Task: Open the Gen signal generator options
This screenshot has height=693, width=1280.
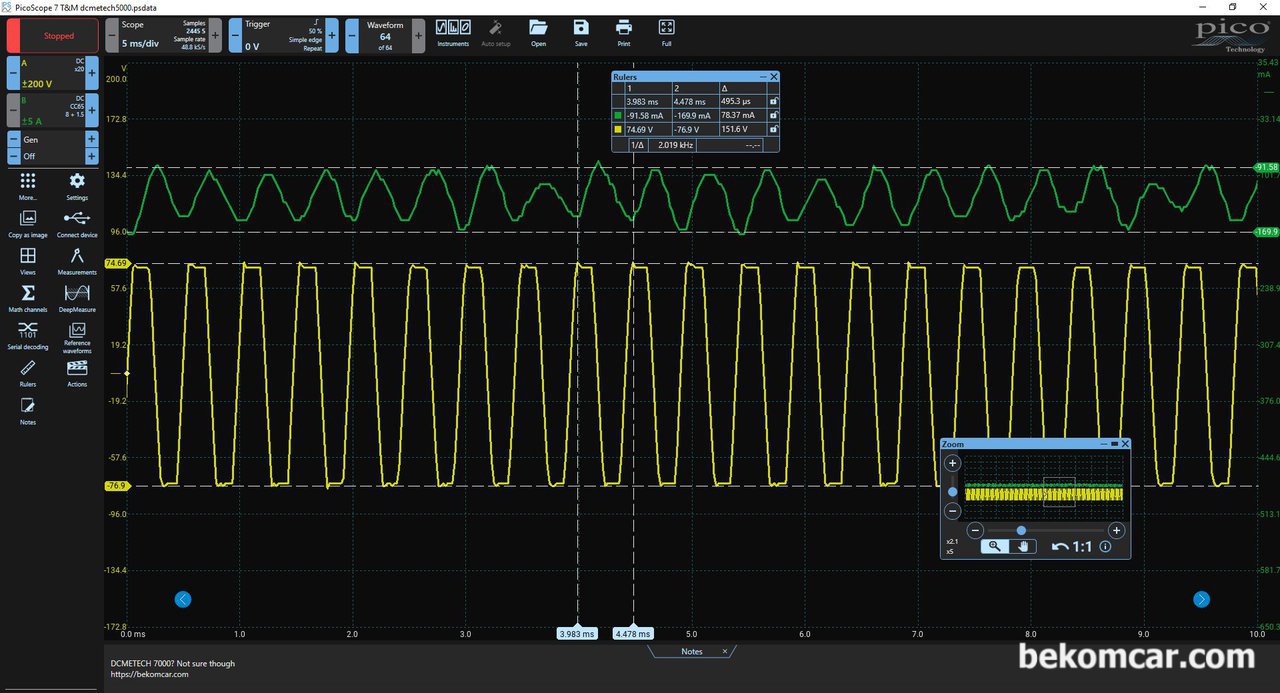Action: pyautogui.click(x=53, y=140)
